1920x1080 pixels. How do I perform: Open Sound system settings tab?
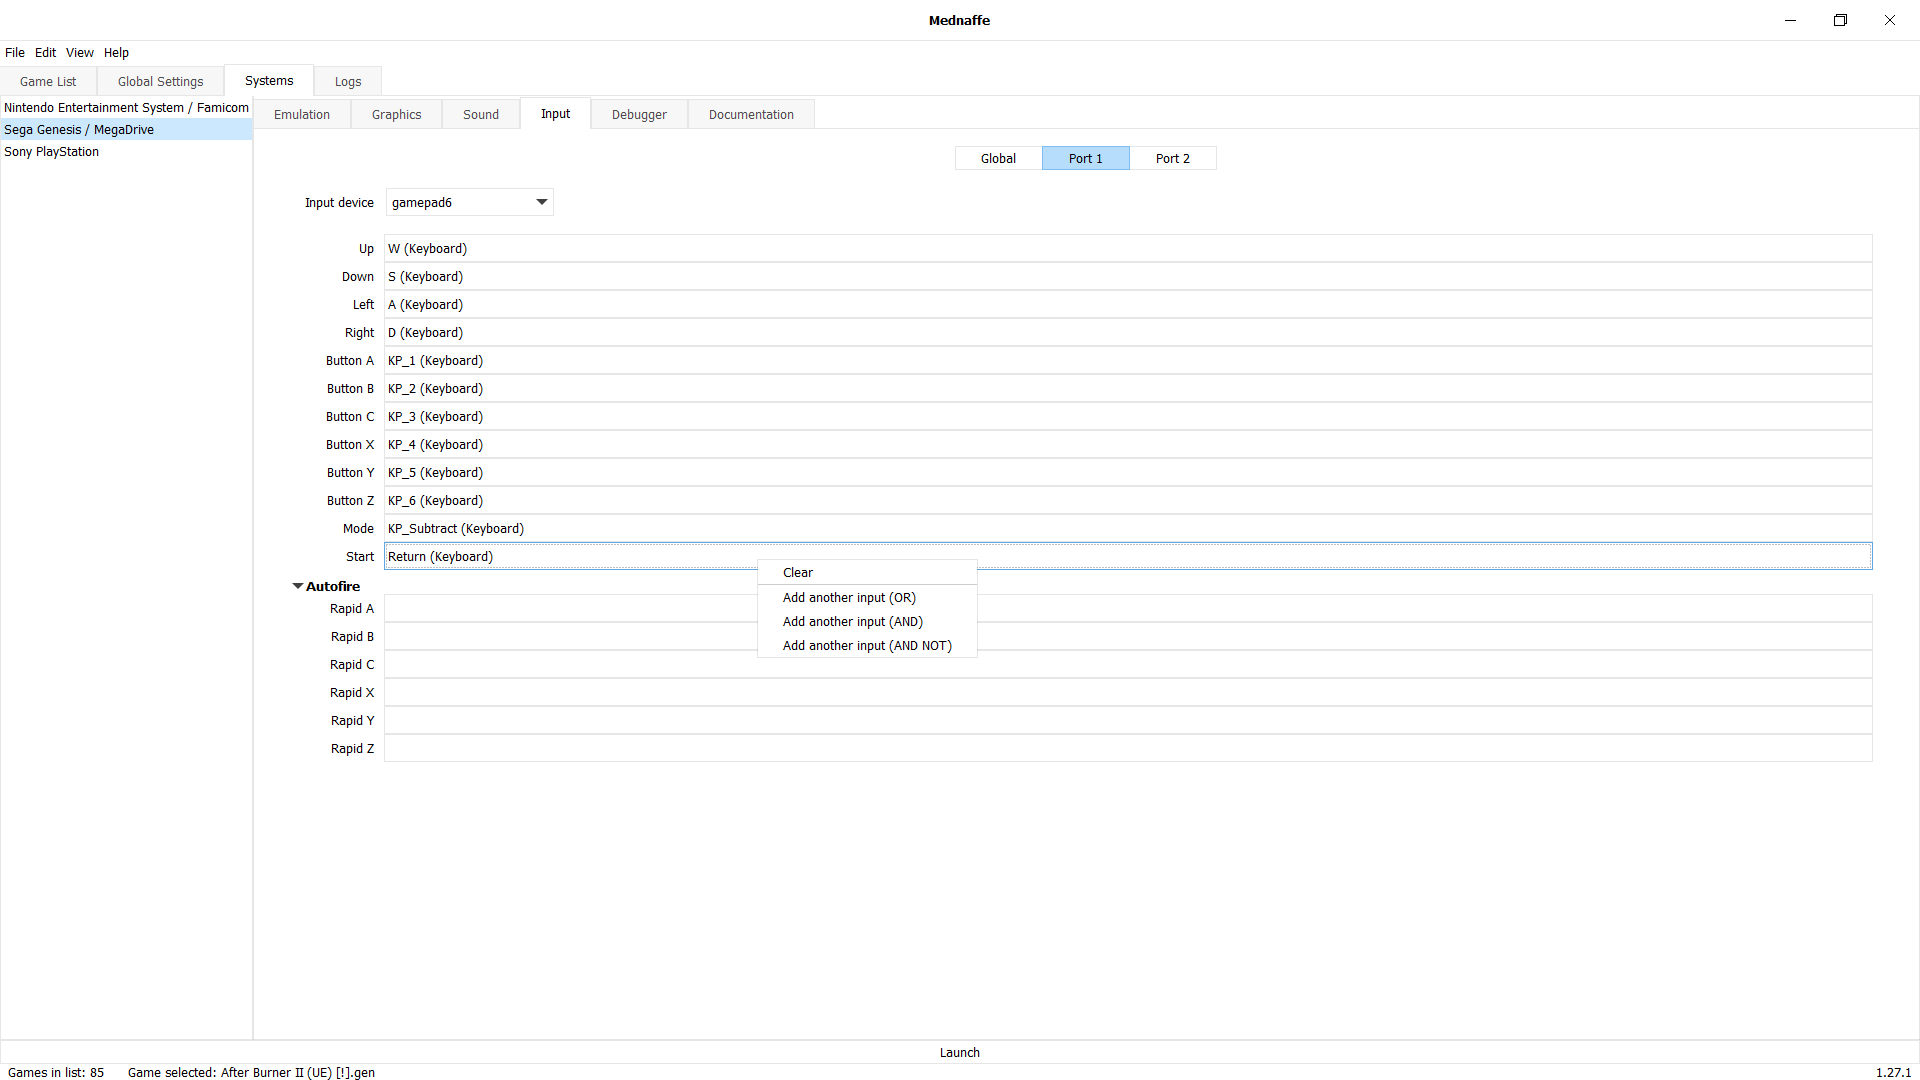click(x=480, y=113)
